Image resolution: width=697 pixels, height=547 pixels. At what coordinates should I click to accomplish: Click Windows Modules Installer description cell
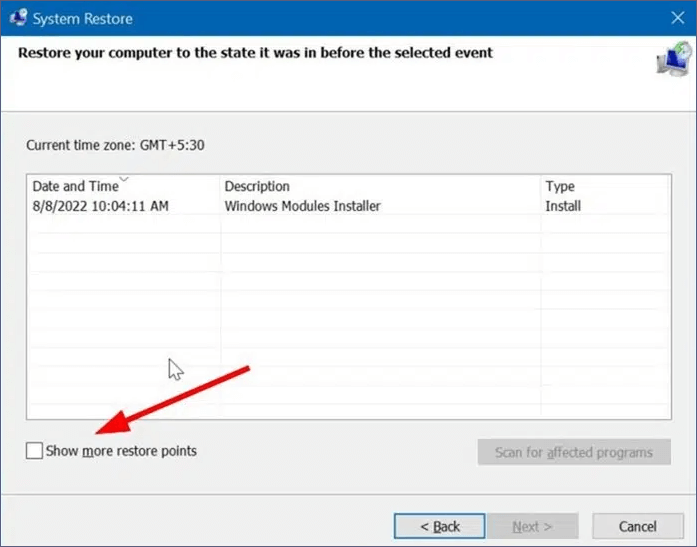pyautogui.click(x=302, y=206)
